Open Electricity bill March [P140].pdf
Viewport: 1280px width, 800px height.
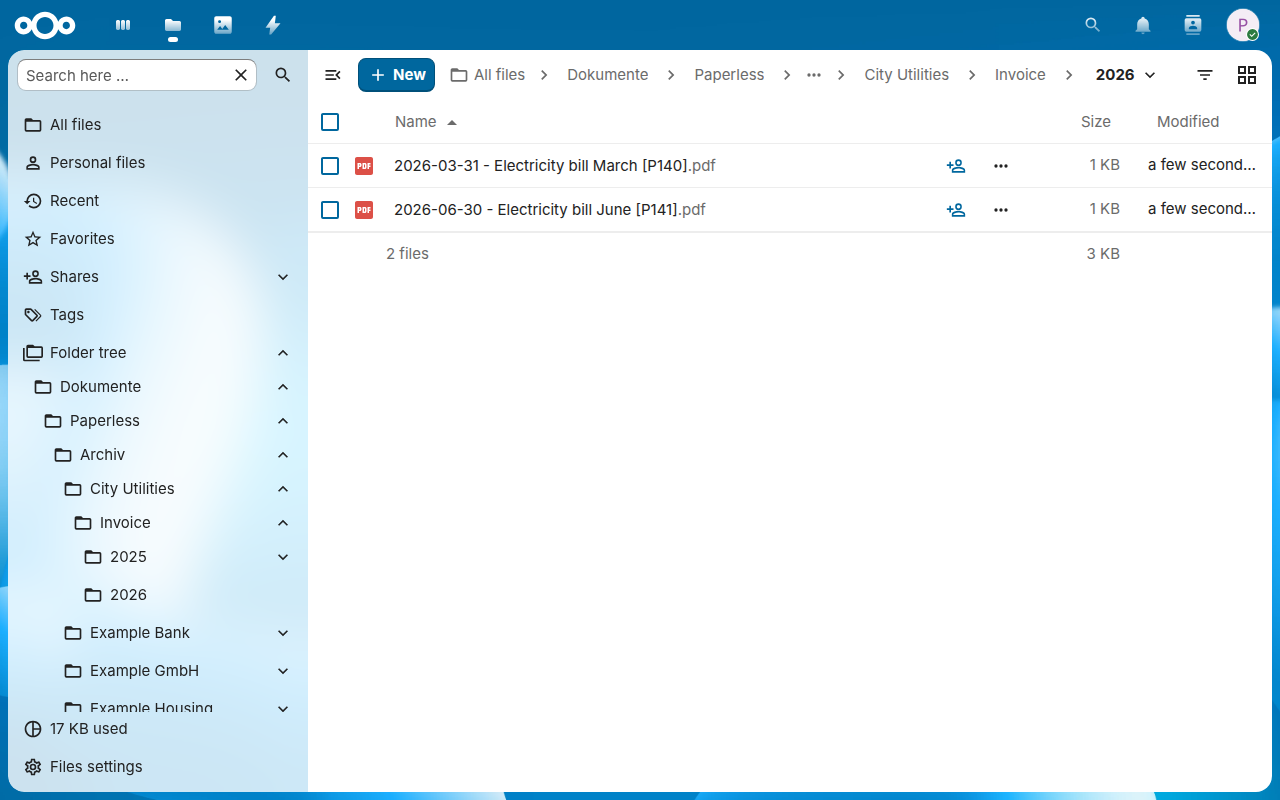555,166
